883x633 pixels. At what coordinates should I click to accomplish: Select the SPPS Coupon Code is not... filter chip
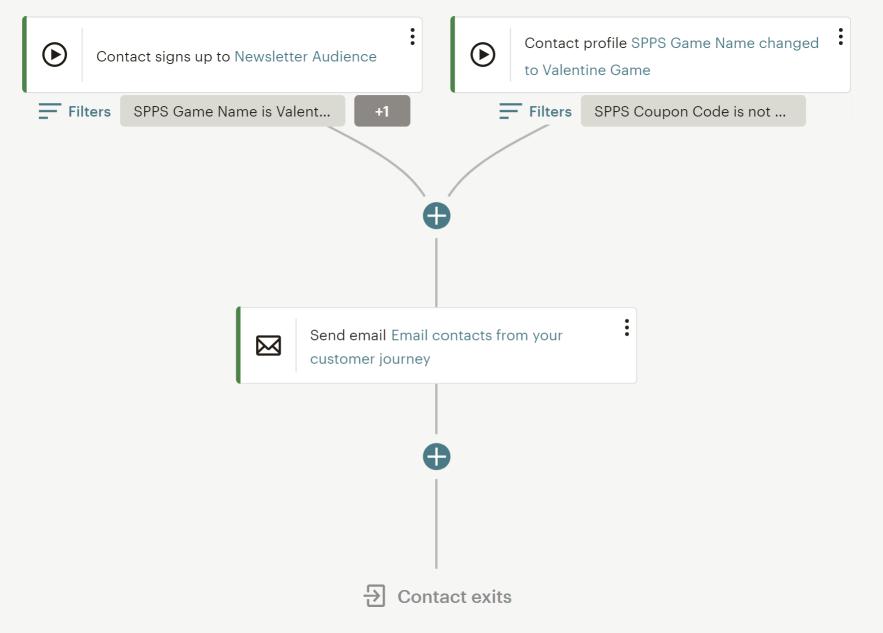(693, 111)
